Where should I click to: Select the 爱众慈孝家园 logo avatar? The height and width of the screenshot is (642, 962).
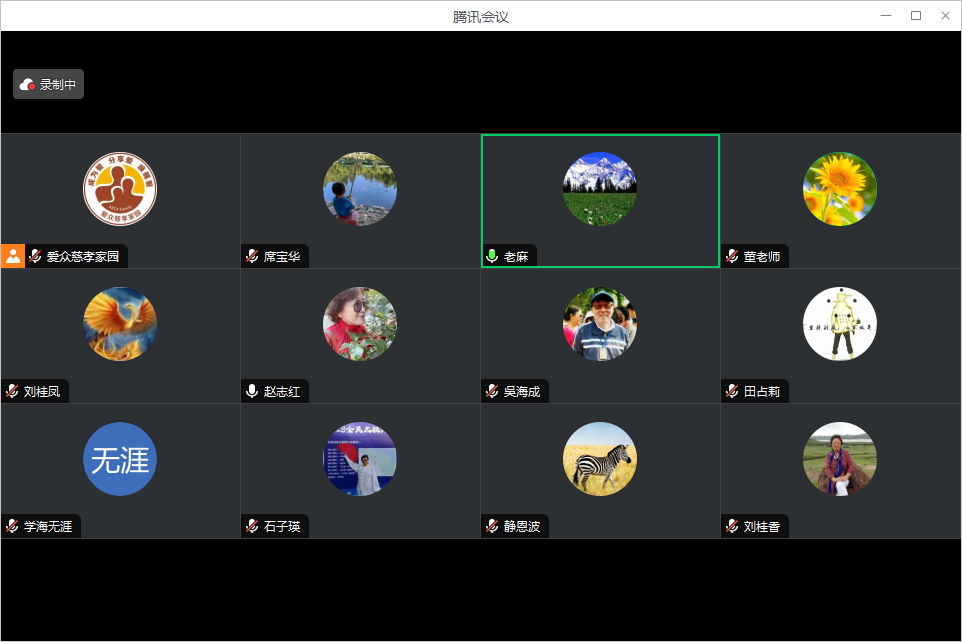coord(120,189)
